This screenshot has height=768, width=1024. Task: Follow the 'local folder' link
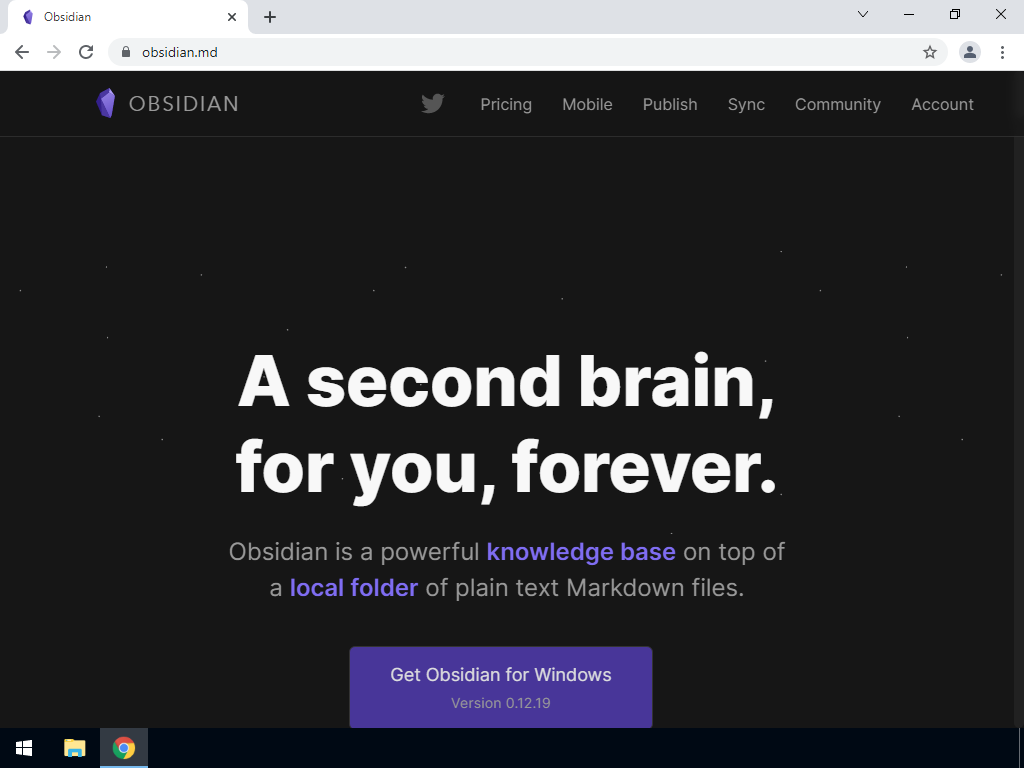click(x=353, y=588)
